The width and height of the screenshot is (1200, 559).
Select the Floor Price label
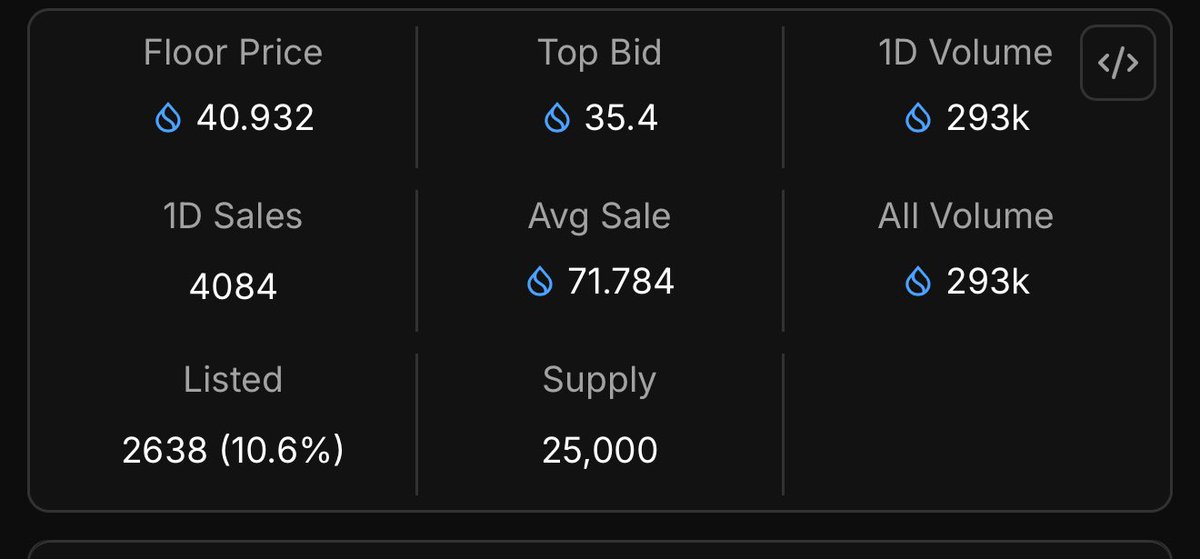pyautogui.click(x=233, y=53)
